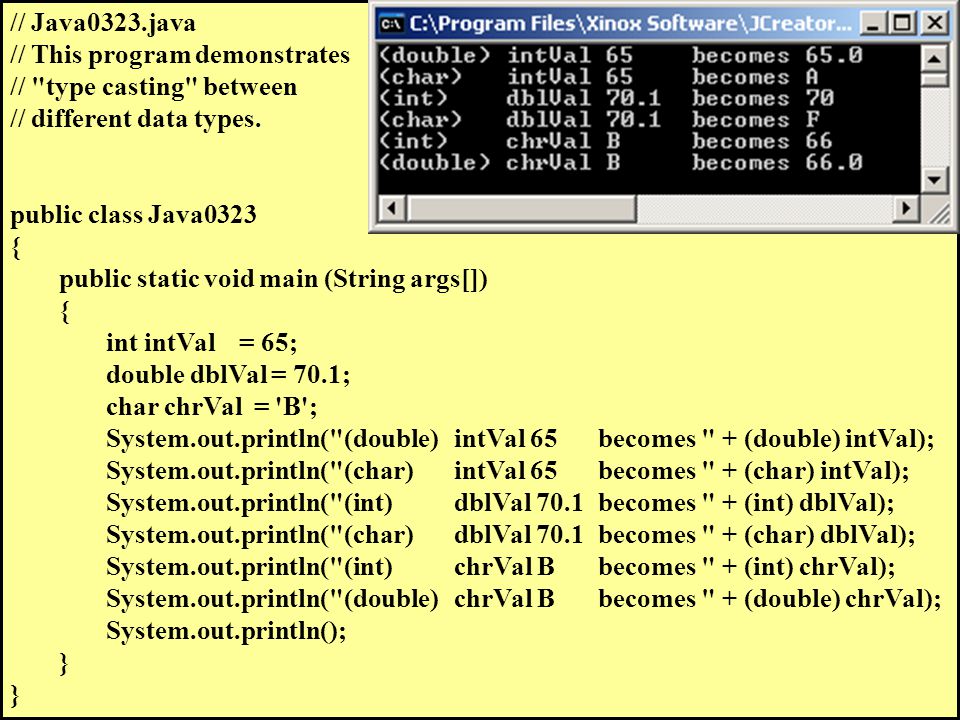Image resolution: width=960 pixels, height=720 pixels.
Task: Close the JCreator console window
Action: [934, 24]
